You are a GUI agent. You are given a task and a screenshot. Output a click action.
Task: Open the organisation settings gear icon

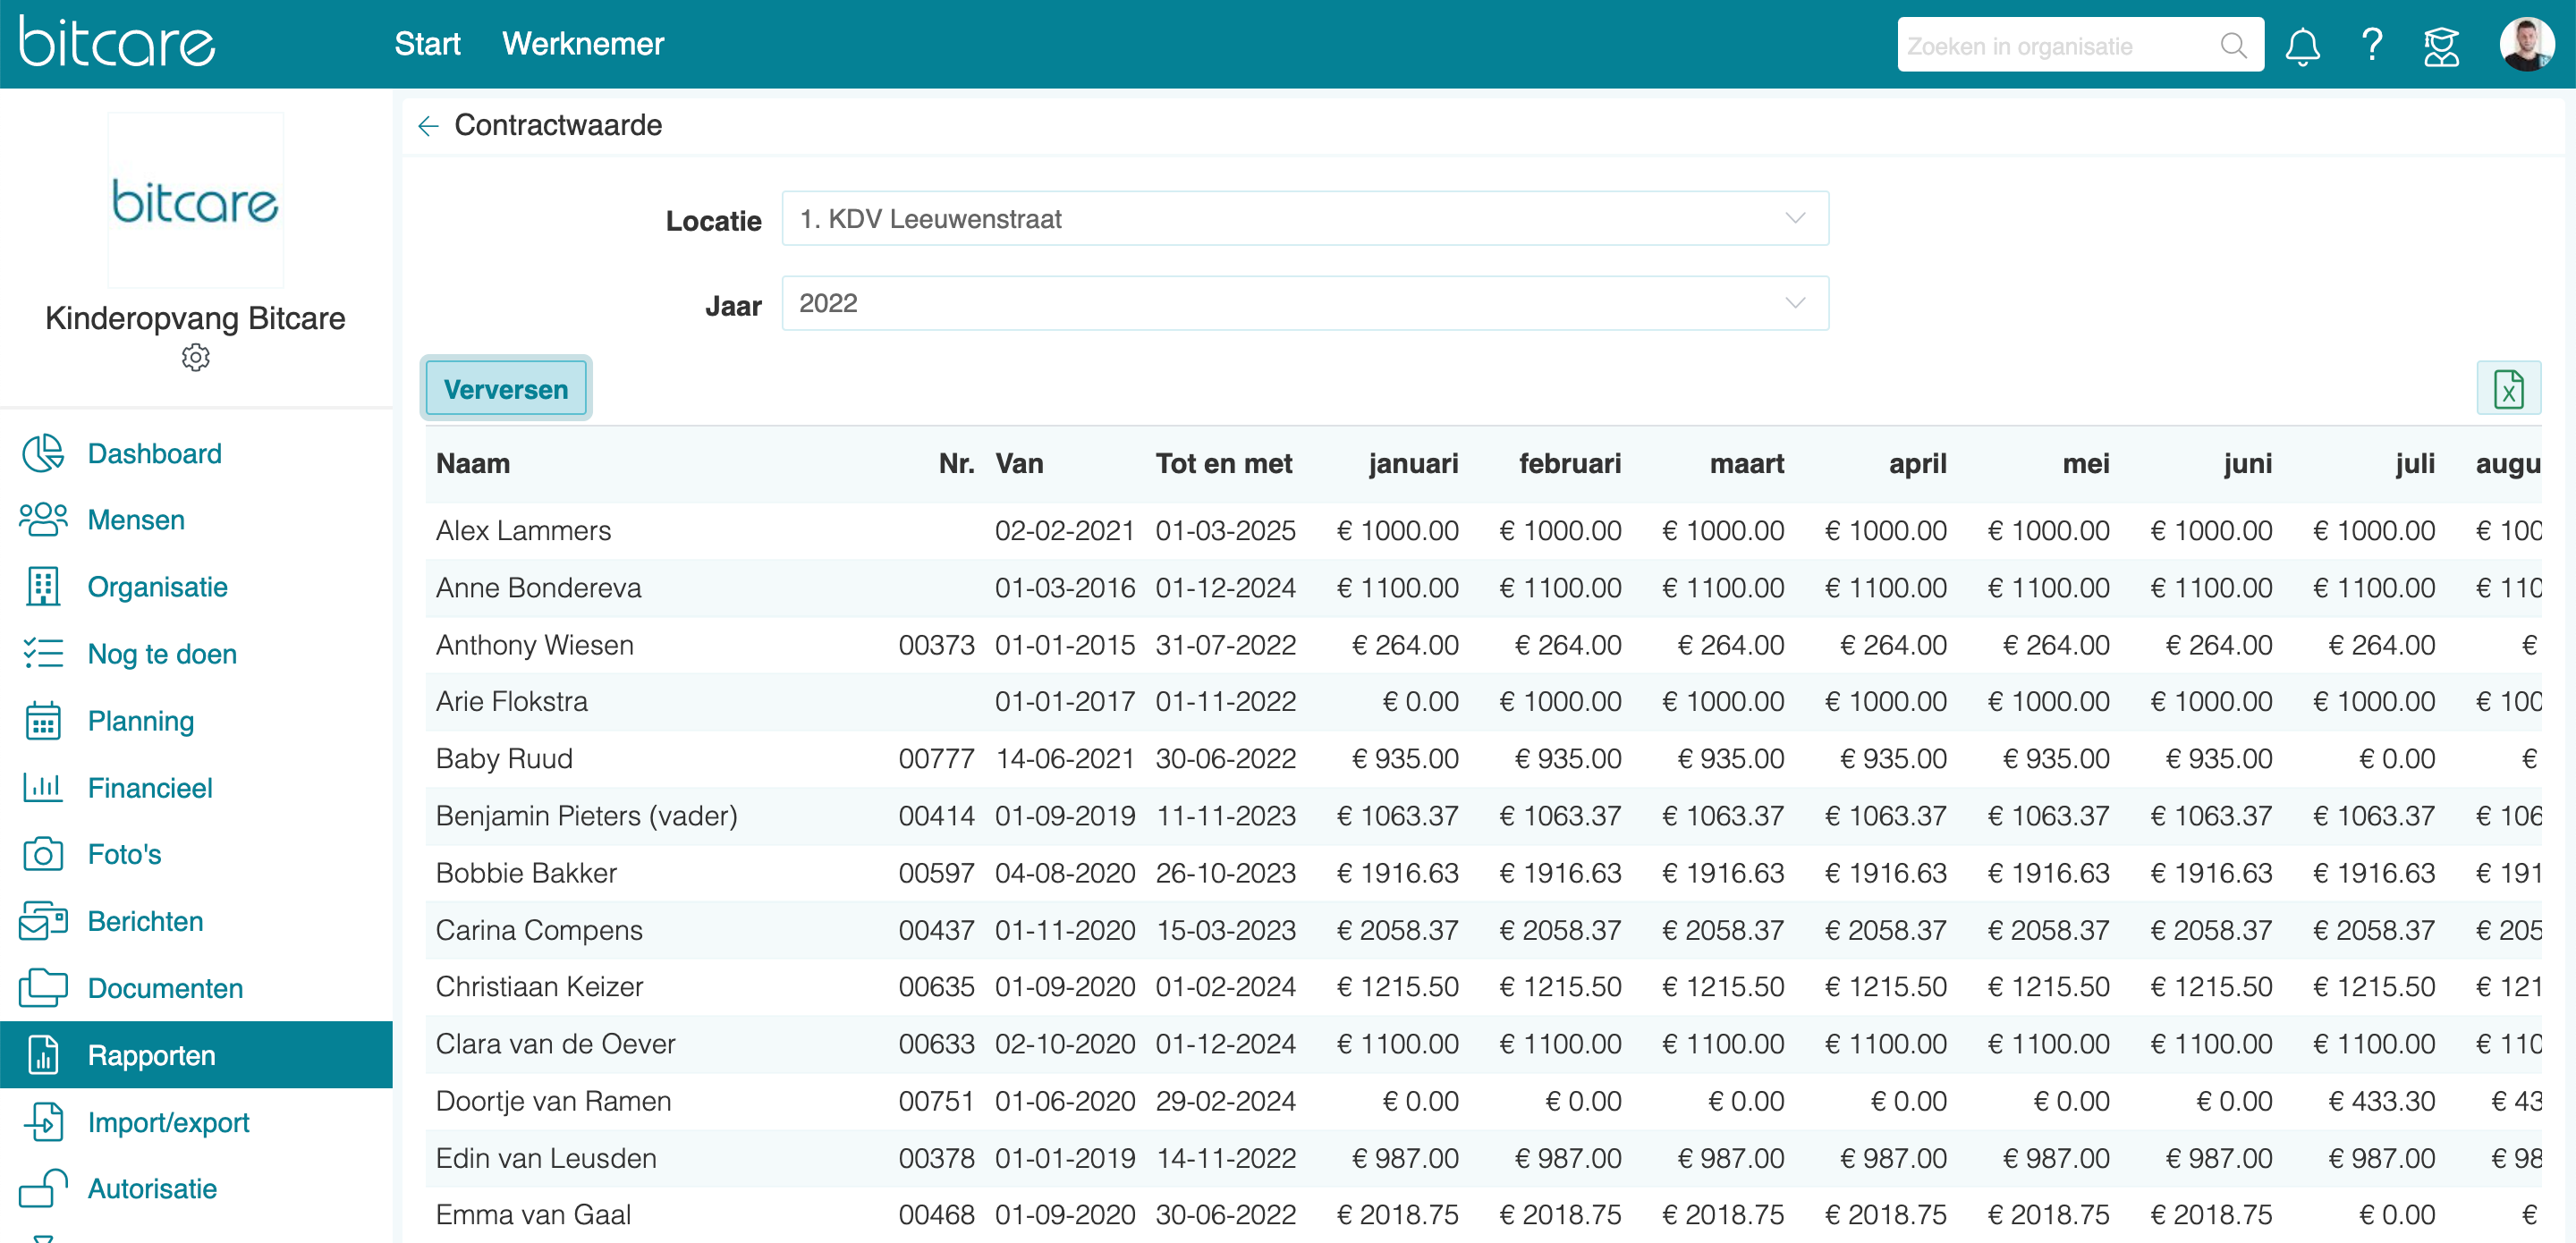(195, 358)
